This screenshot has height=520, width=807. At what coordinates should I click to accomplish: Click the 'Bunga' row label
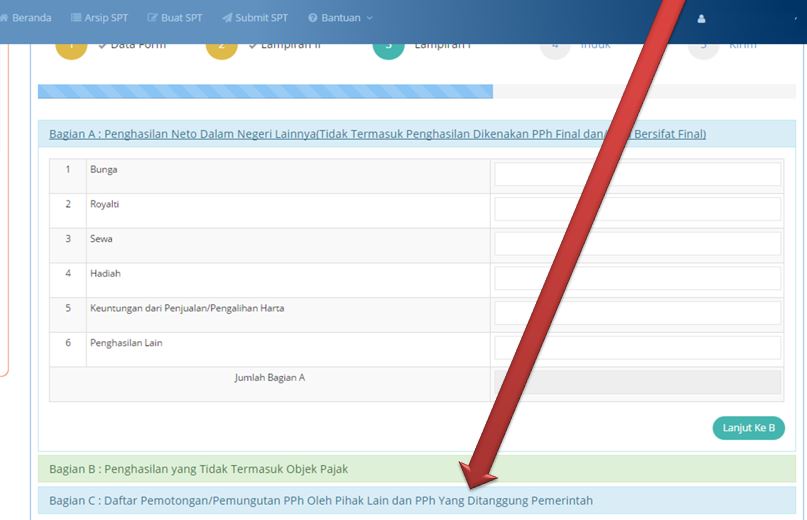coord(103,169)
